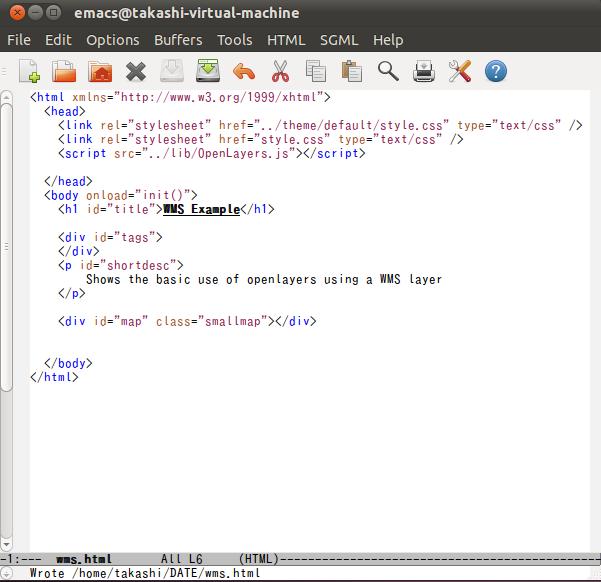
Task: Click the toolbar drag handle
Action: pyautogui.click(x=5, y=71)
